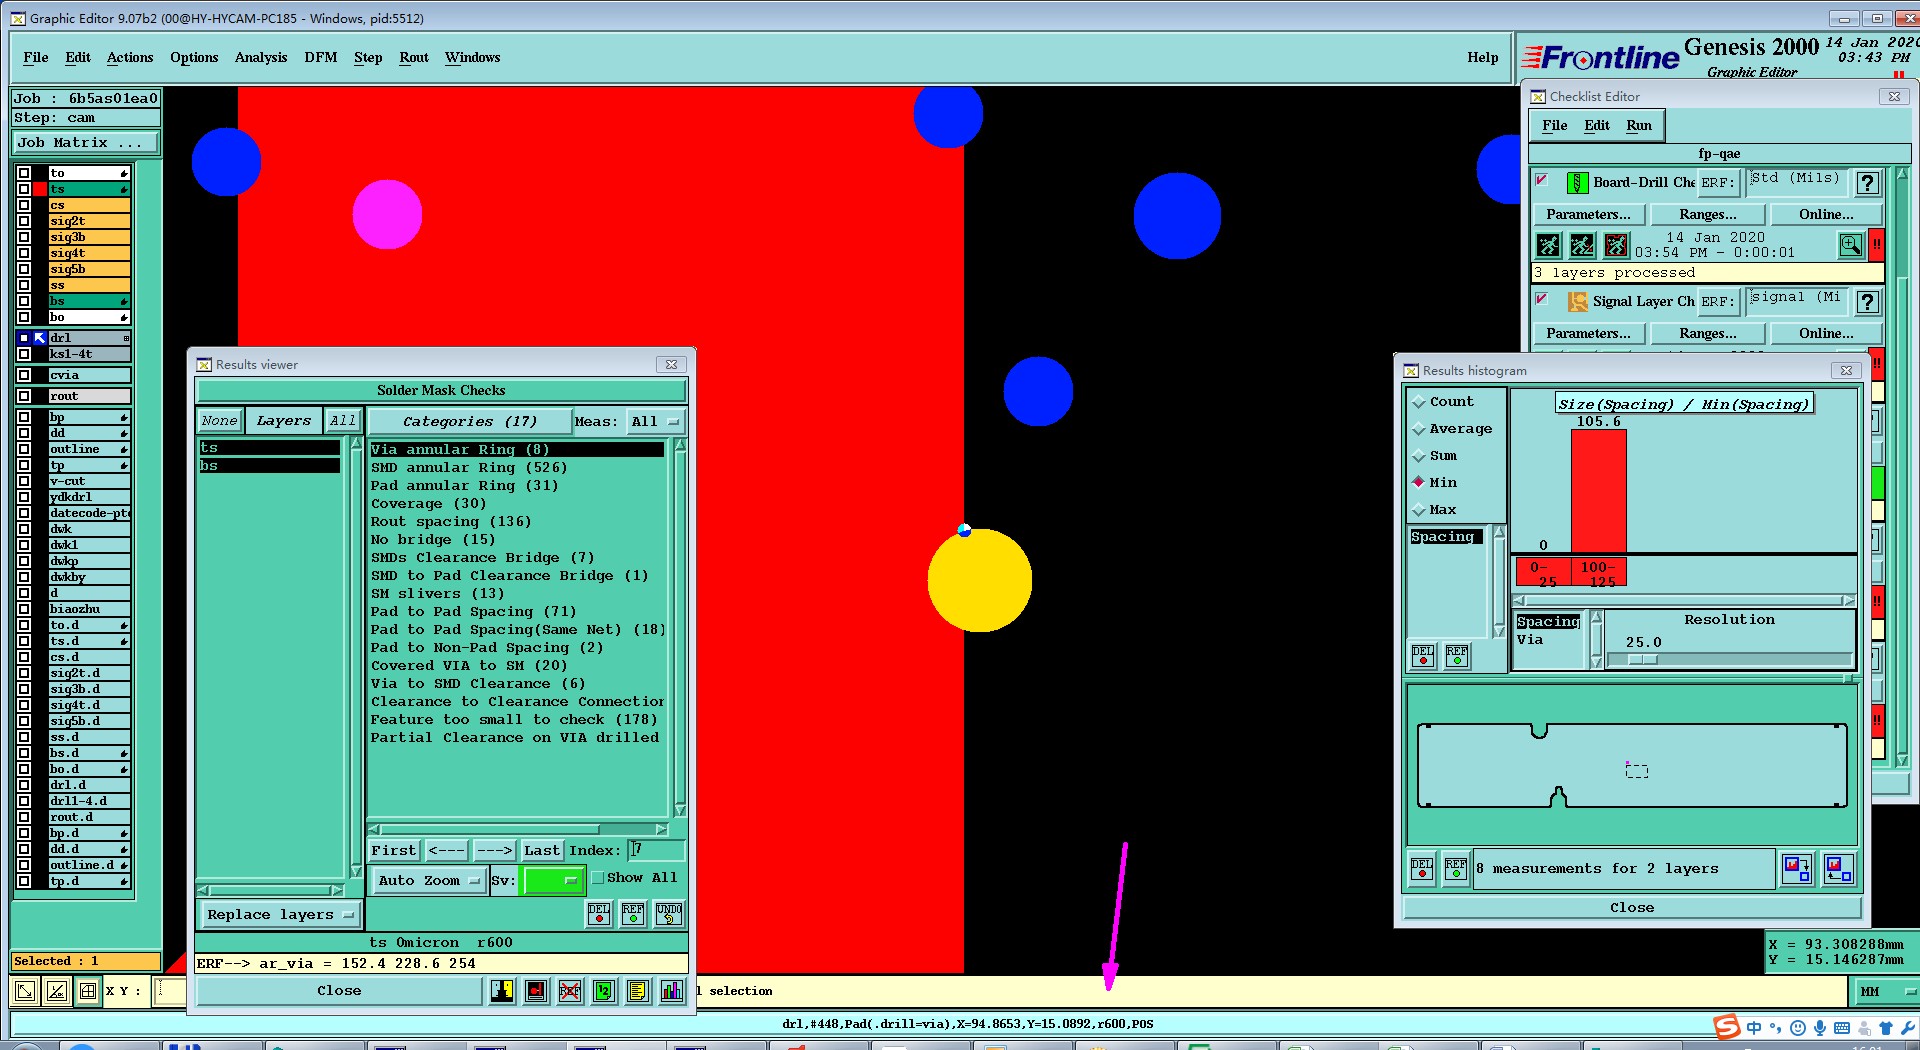Screen dimensions: 1920x1050
Task: Uncheck the Signal Layer Check checkbox
Action: (x=1542, y=299)
